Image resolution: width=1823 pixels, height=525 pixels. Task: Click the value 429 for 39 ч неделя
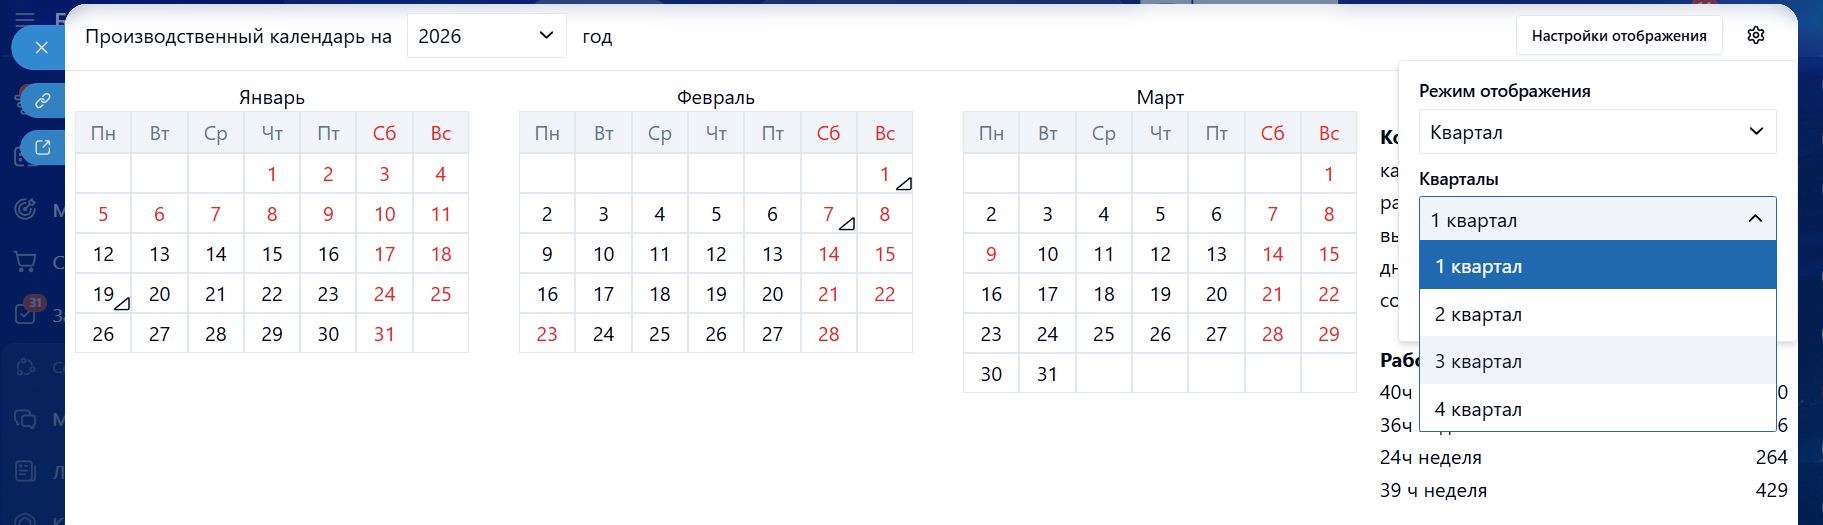coord(1771,490)
